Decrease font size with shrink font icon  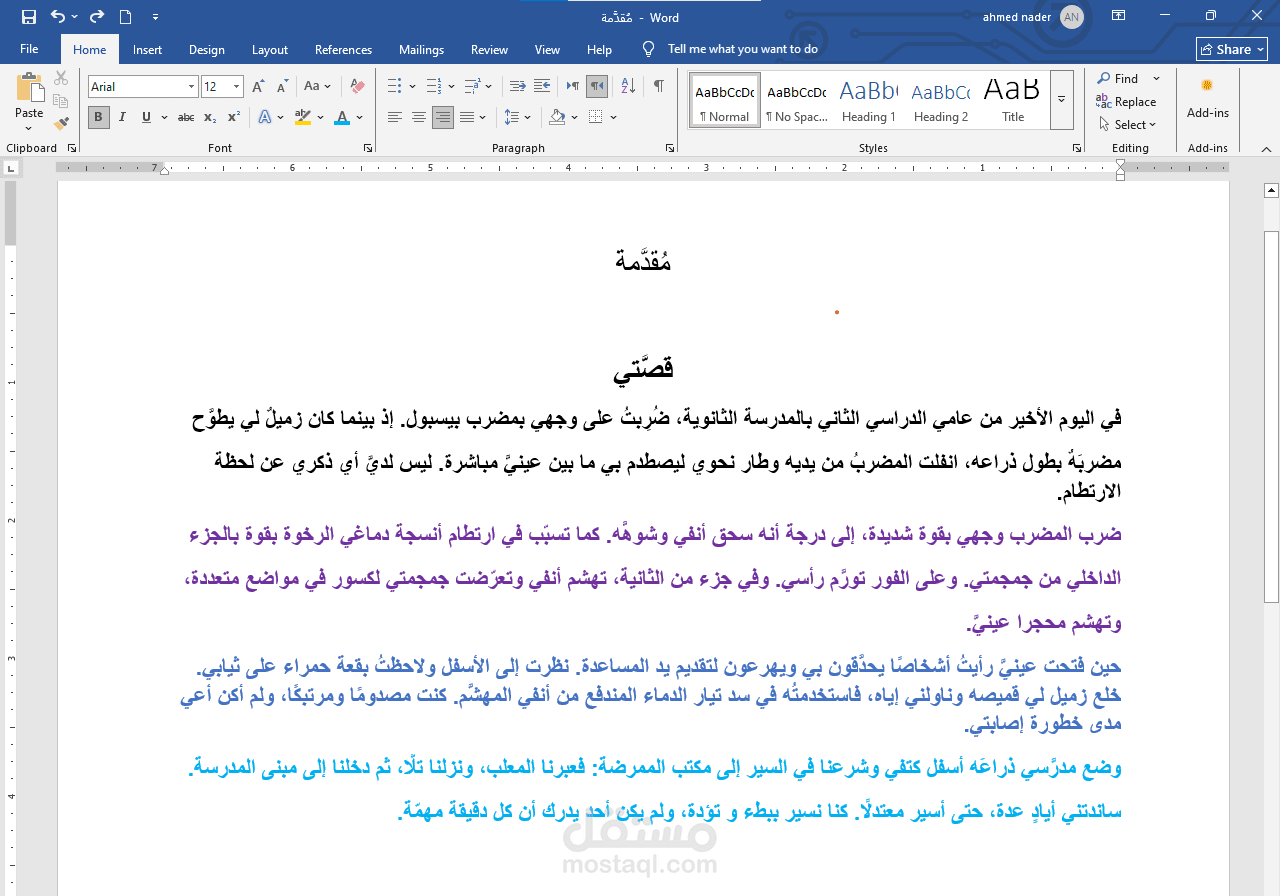click(x=280, y=87)
